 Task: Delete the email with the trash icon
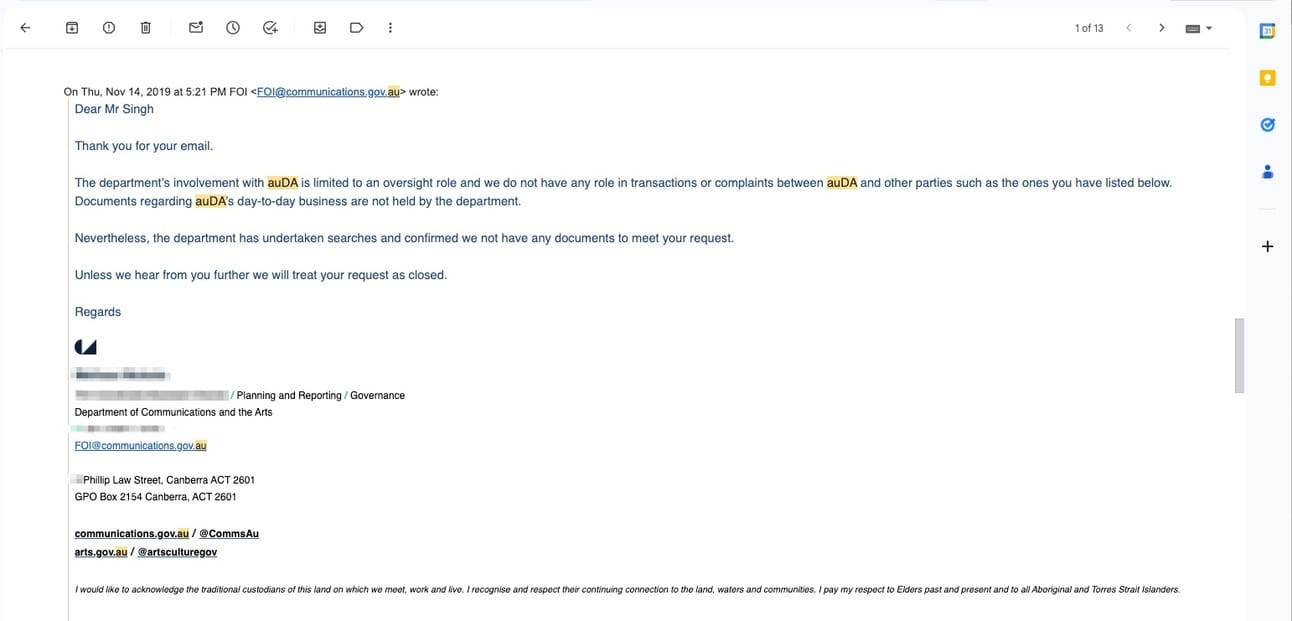click(x=145, y=28)
